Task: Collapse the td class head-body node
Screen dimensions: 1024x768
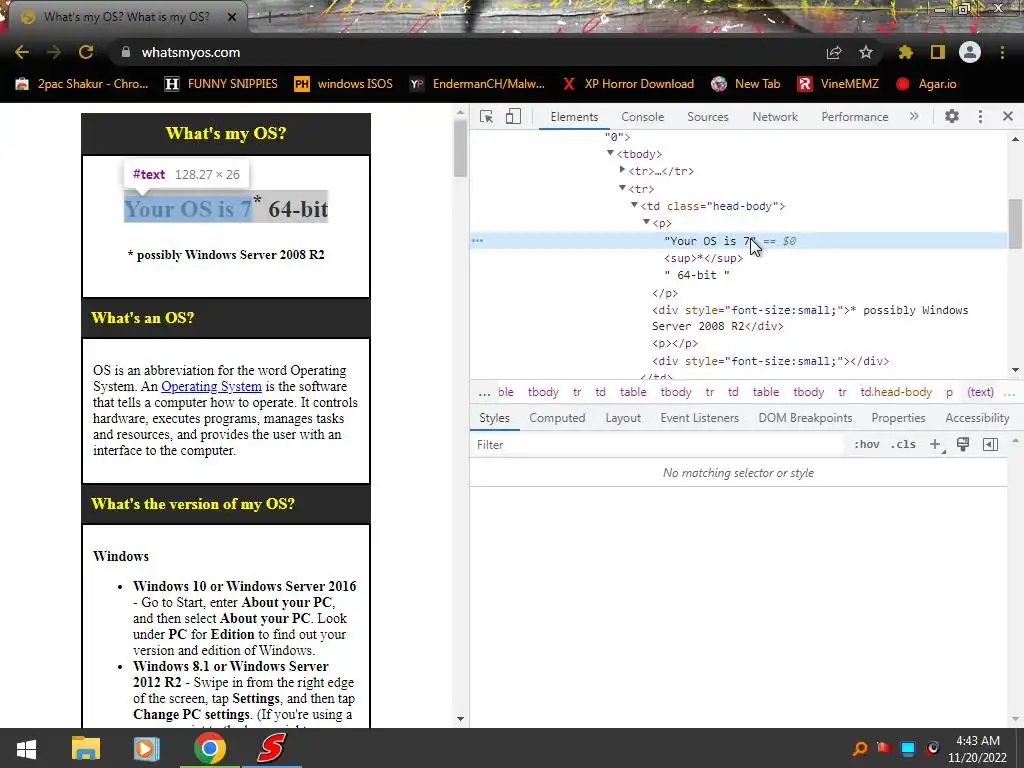Action: click(634, 205)
